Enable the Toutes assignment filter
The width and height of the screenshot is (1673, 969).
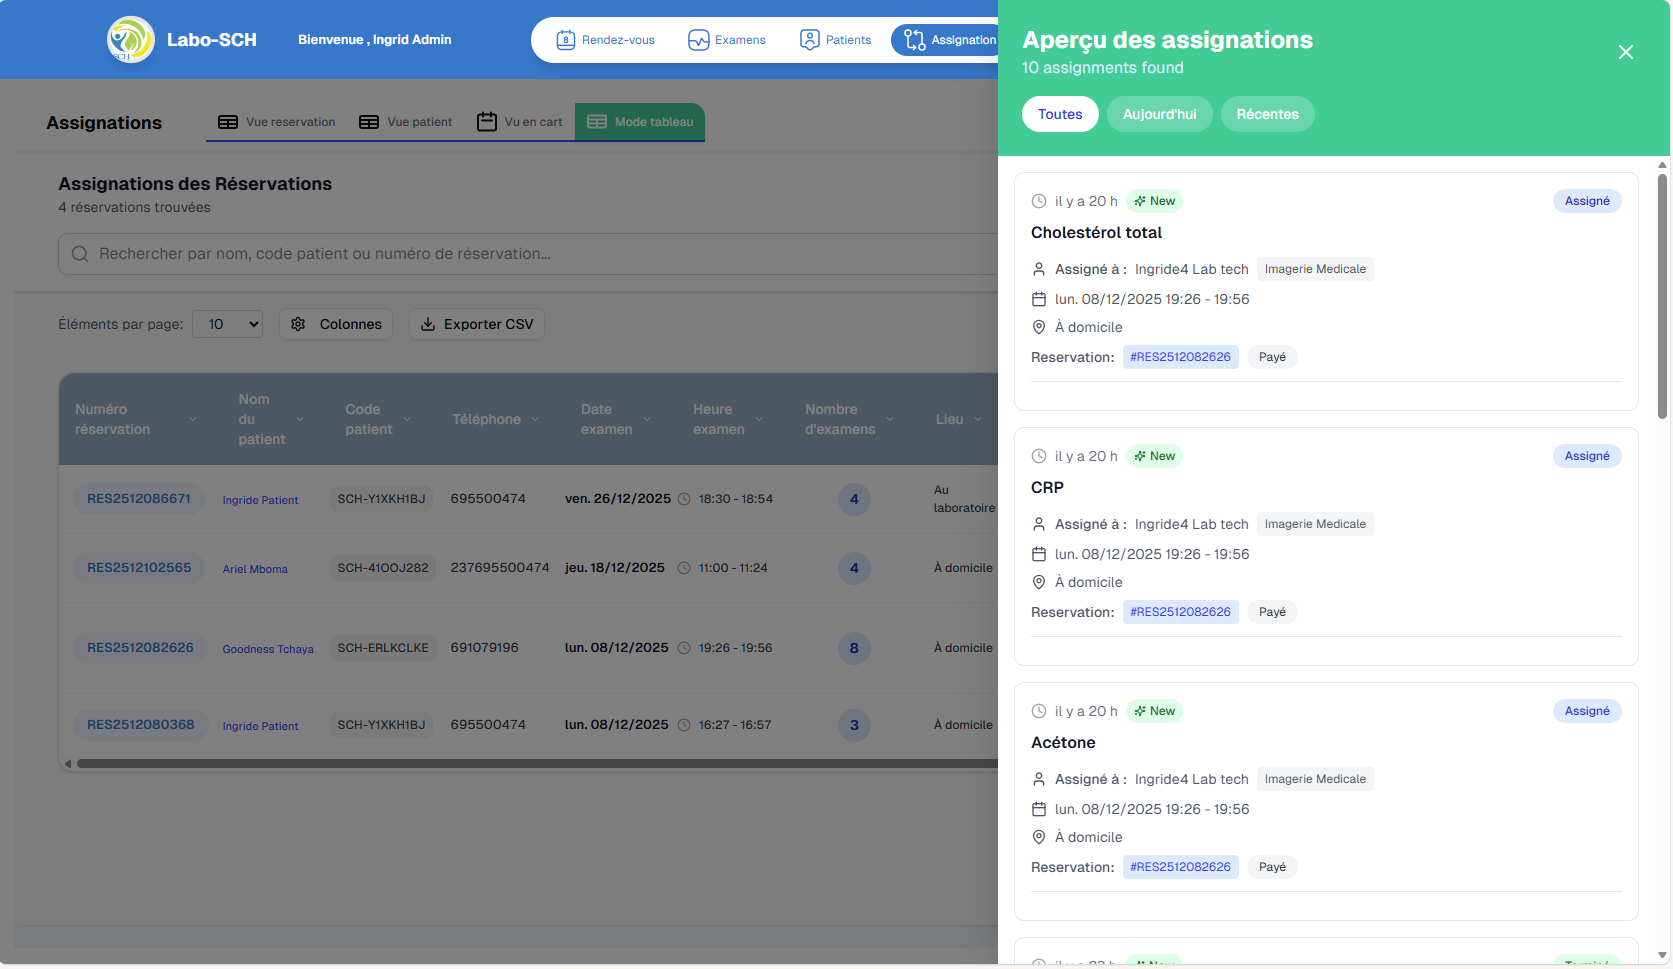(x=1060, y=114)
